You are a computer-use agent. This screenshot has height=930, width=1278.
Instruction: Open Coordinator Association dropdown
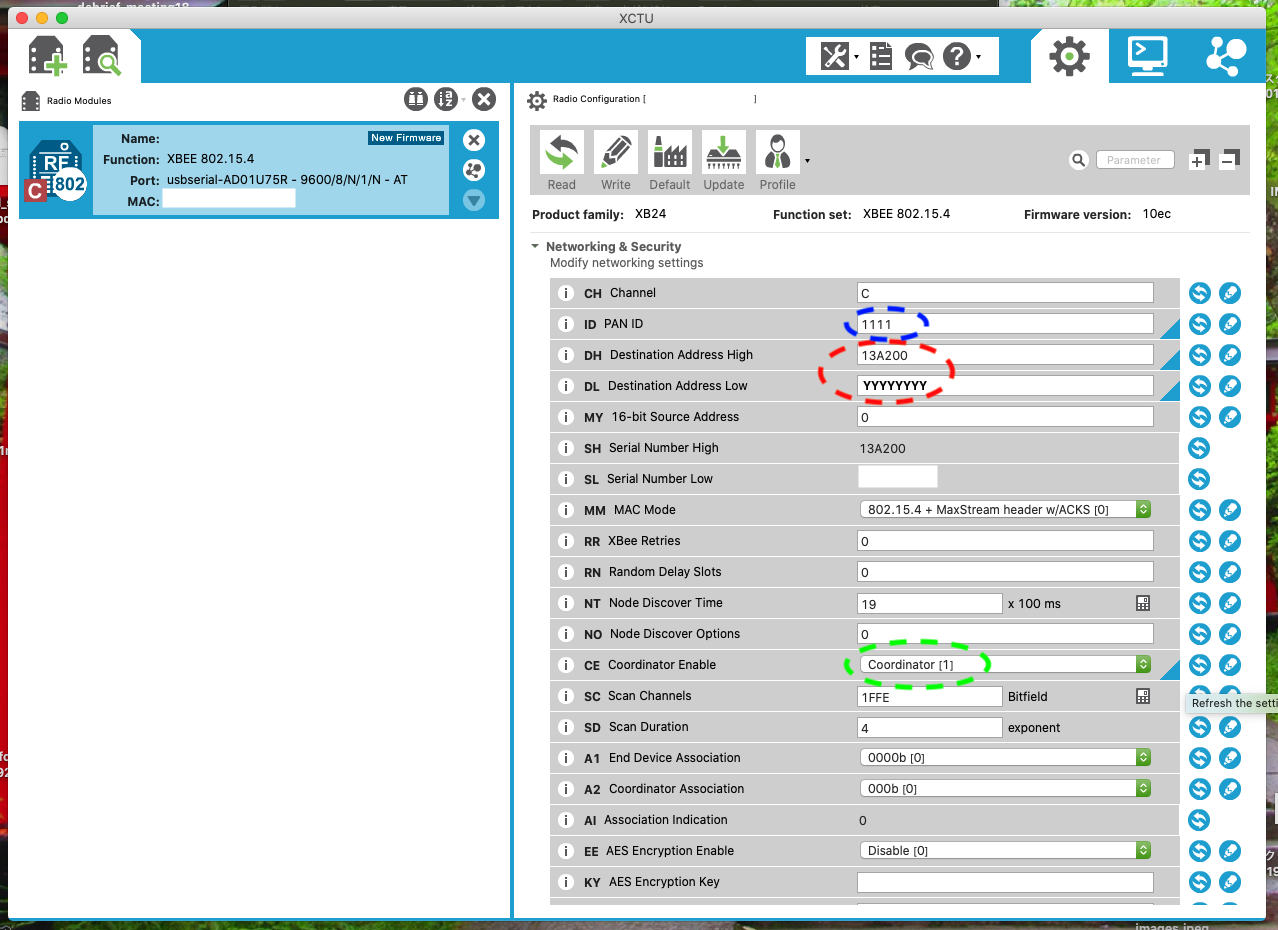click(1005, 789)
